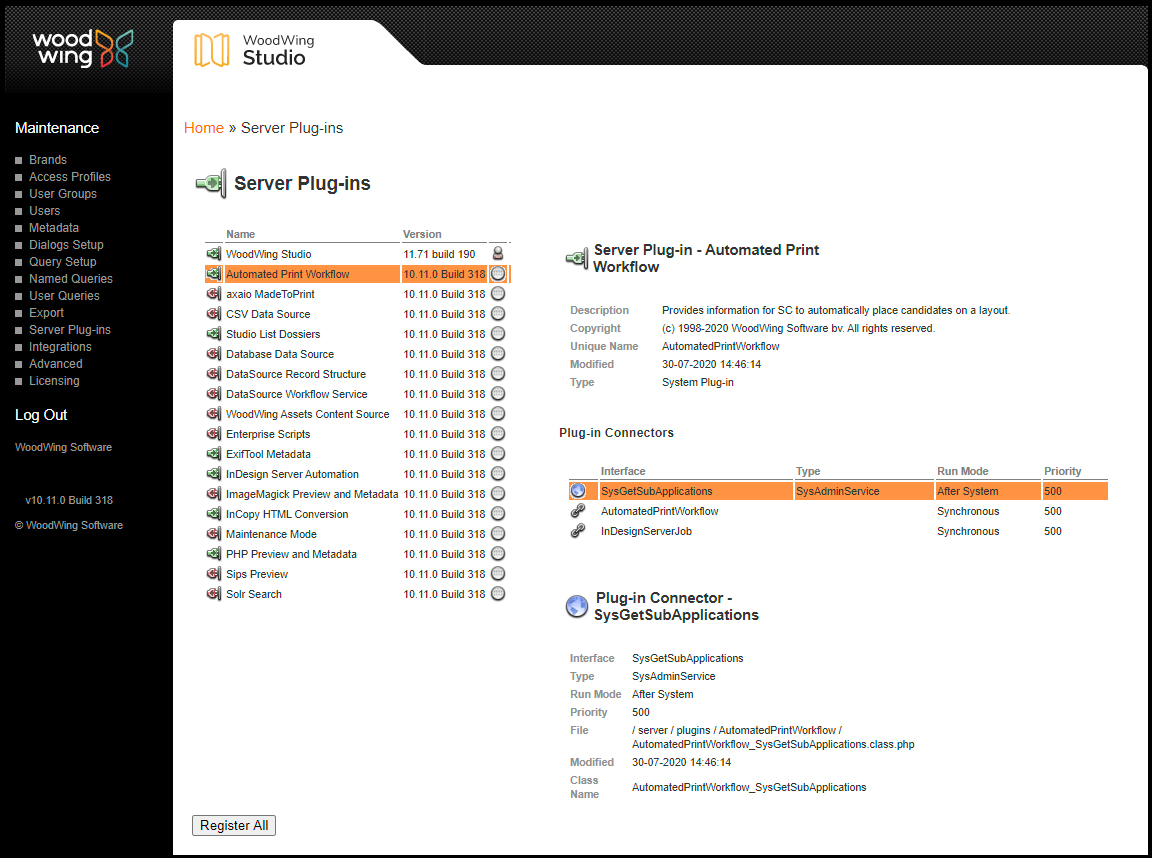This screenshot has height=858, width=1152.
Task: Open Advanced in the Maintenance sidebar
Action: click(x=56, y=364)
